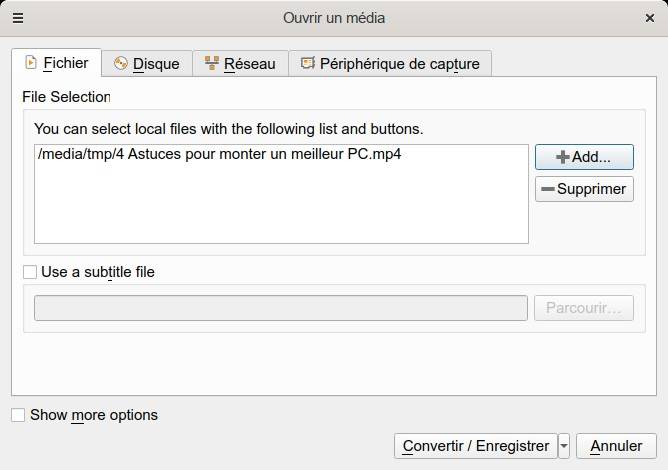Viewport: 668px width, 470px height.
Task: Click the Parcourir browse button
Action: pos(584,308)
